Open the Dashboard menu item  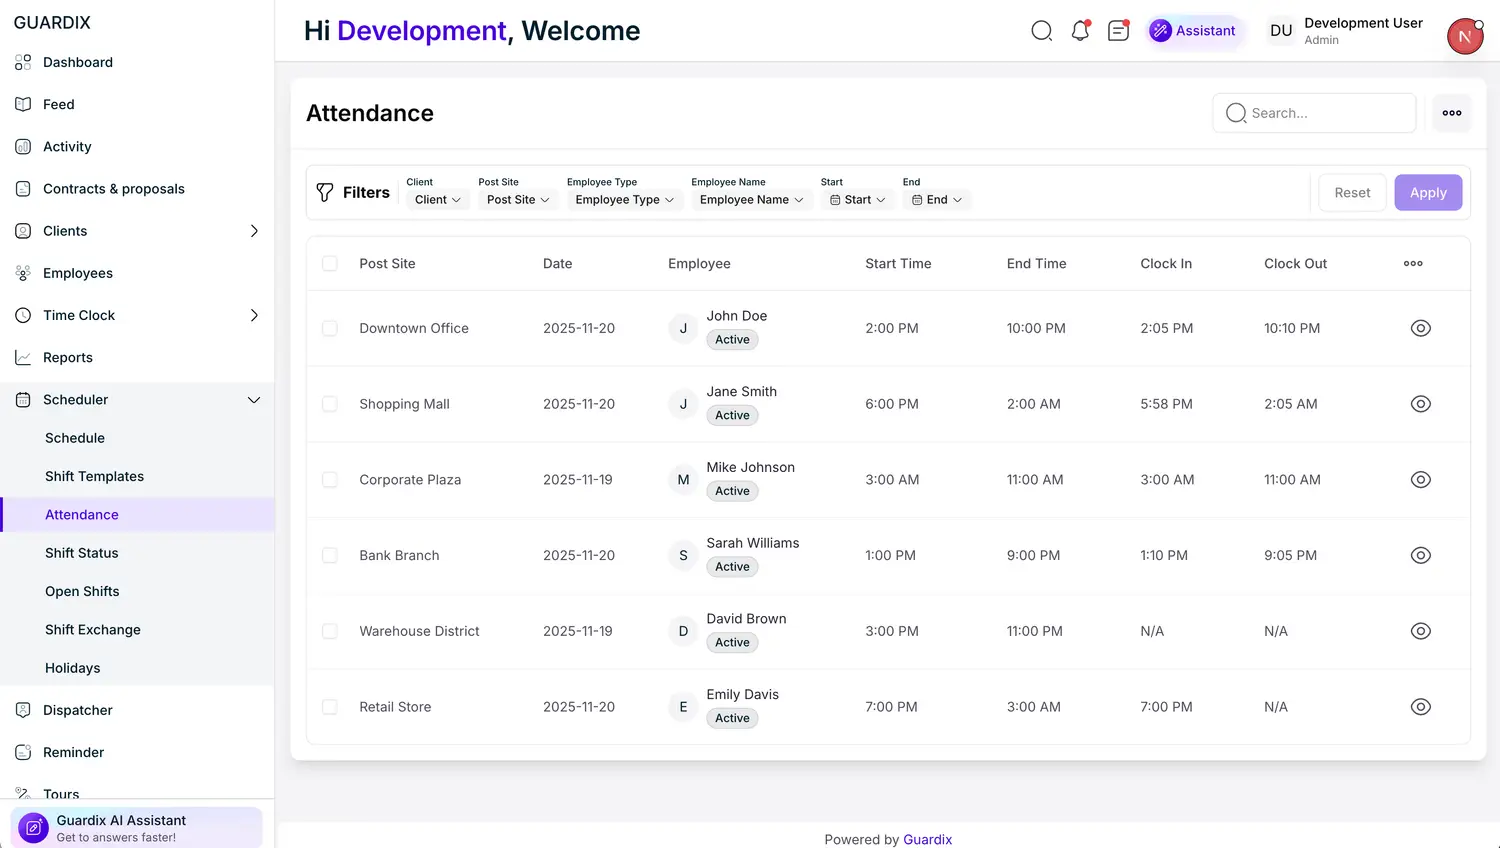78,62
